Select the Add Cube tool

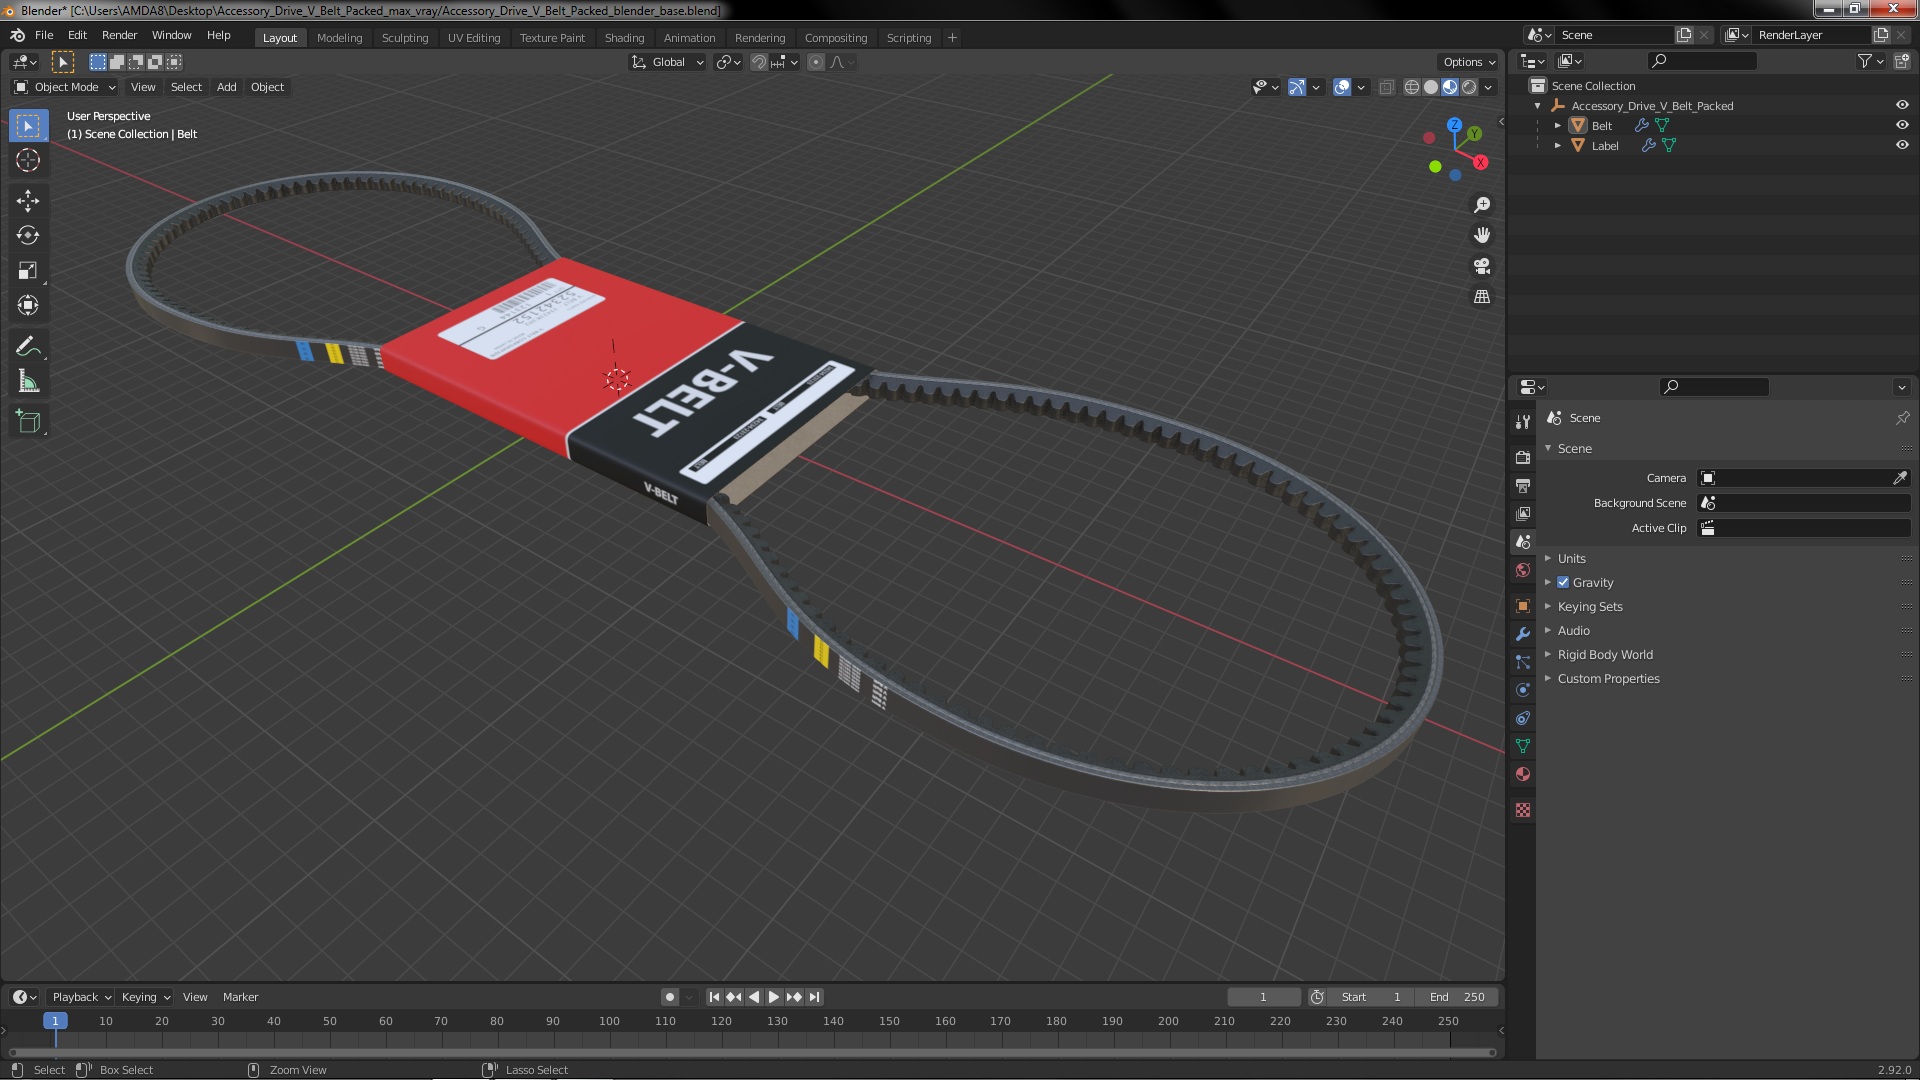28,422
